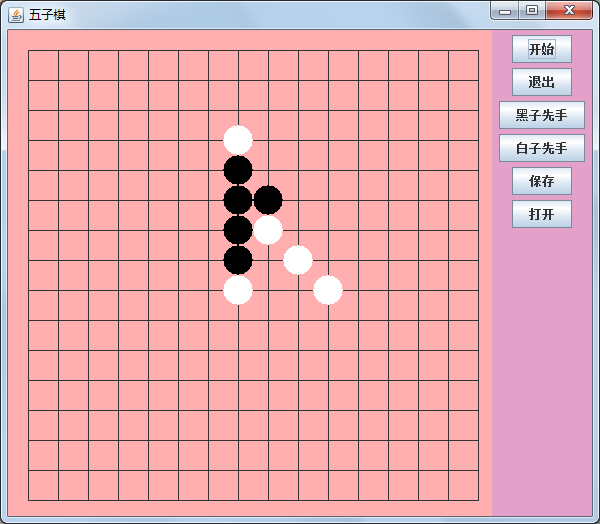This screenshot has height=524, width=600.
Task: Click the 退出 exit button
Action: (542, 82)
